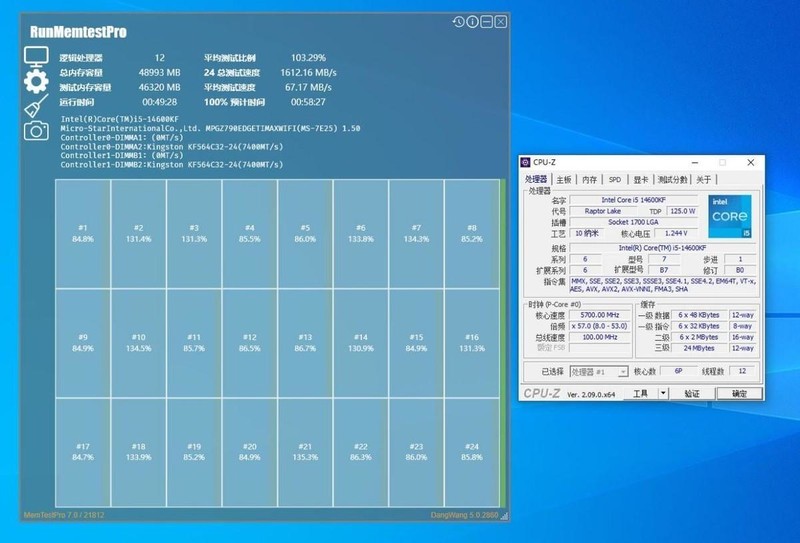Select memtest tile #2 at 131.4%

click(138, 234)
